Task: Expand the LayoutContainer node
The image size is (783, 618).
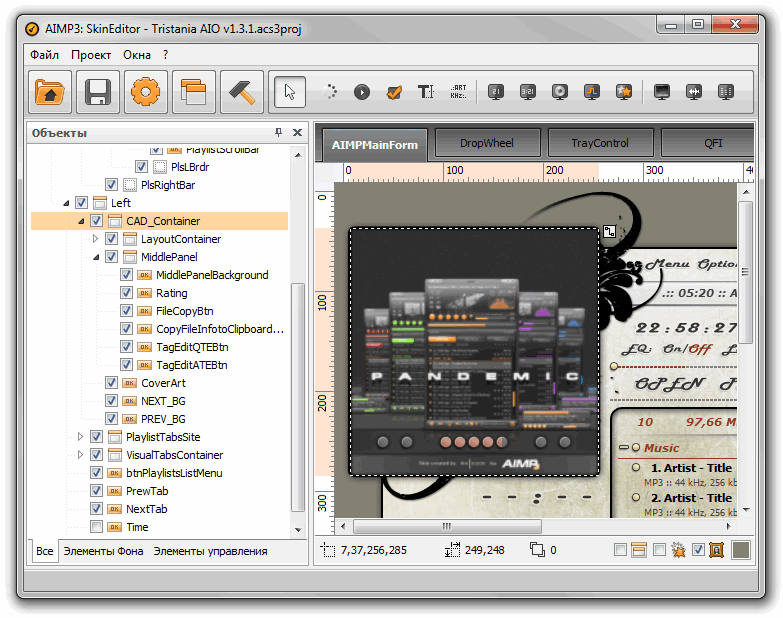Action: 96,239
